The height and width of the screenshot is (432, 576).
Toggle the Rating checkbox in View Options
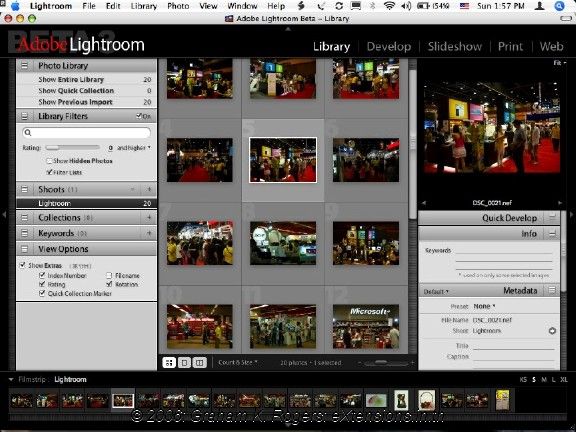point(42,284)
